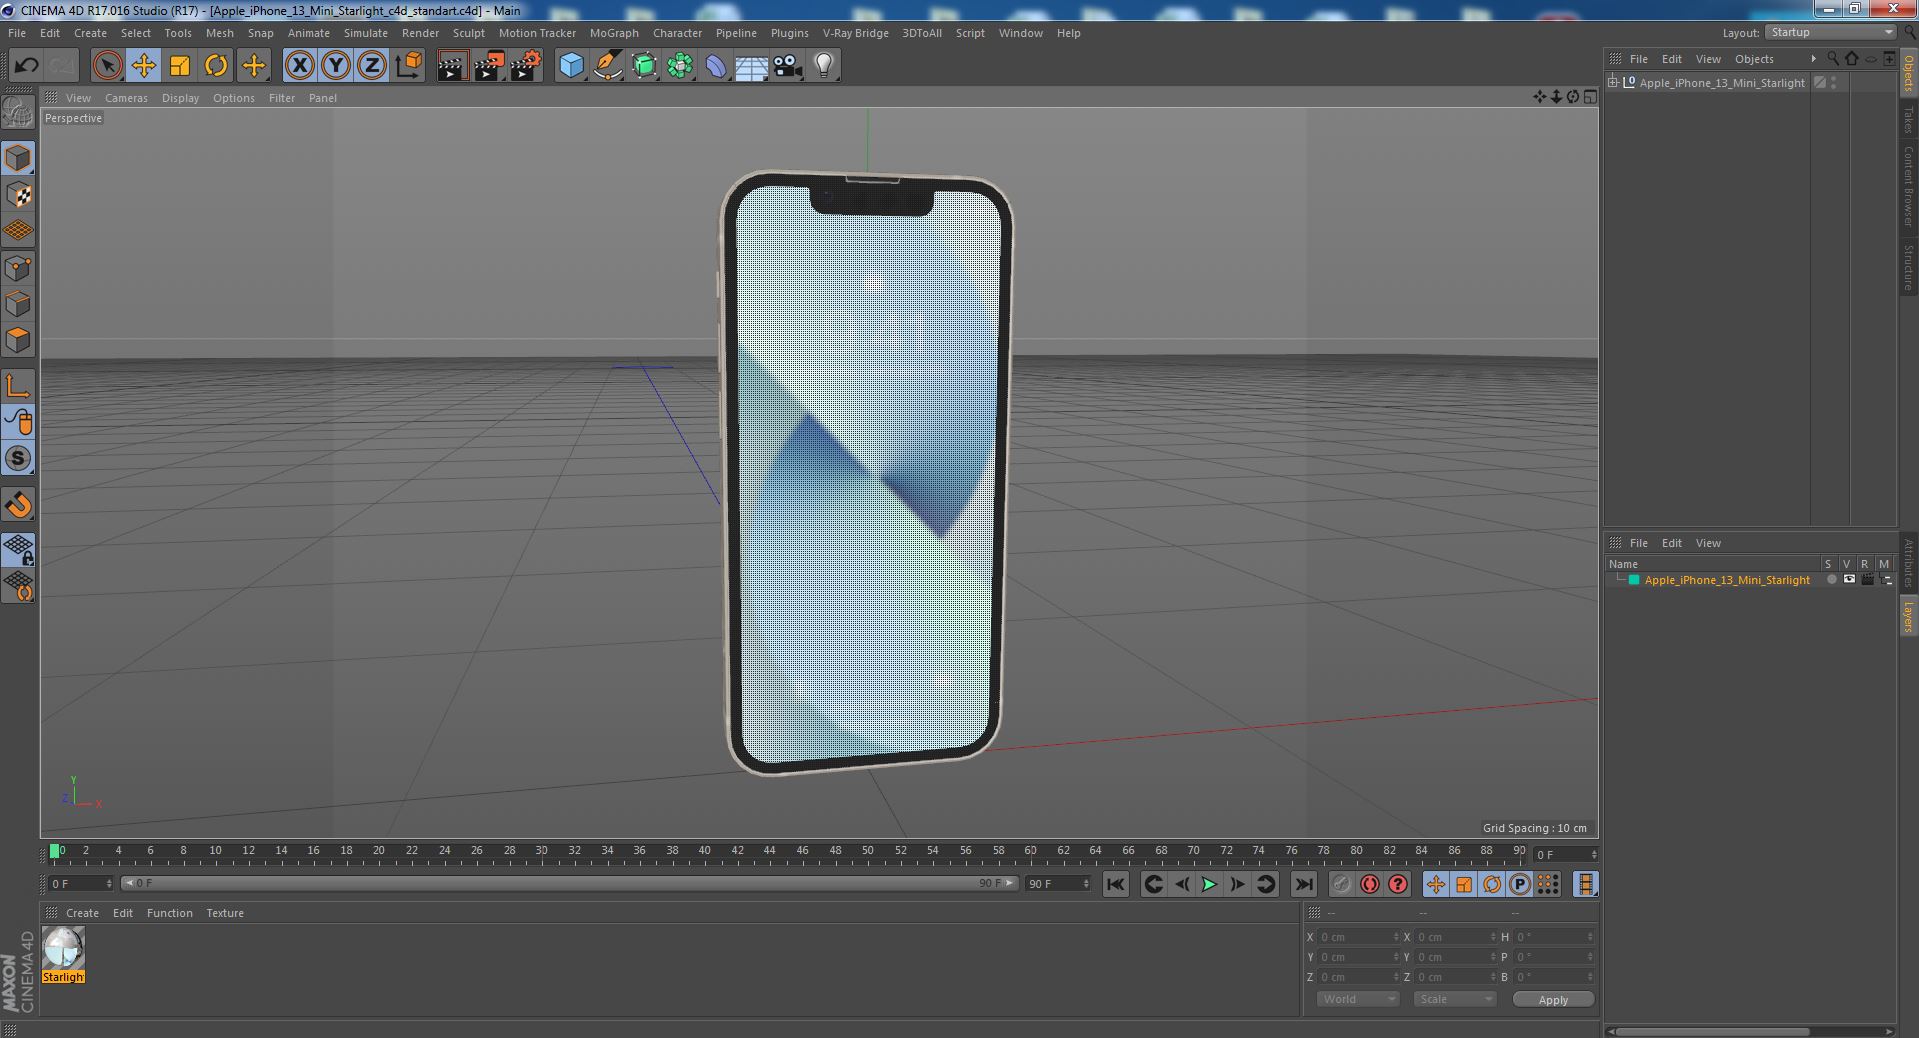Click the Array modeling object icon
The image size is (1919, 1038).
[x=680, y=66]
